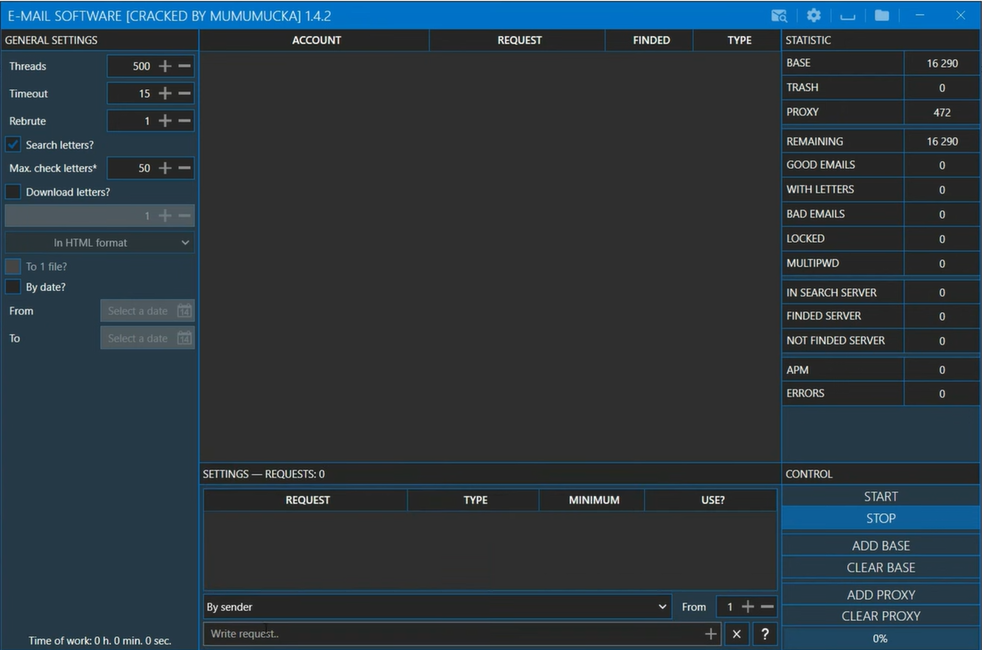Open the From date picker calendar
Screen dimensions: 982x650
point(184,311)
